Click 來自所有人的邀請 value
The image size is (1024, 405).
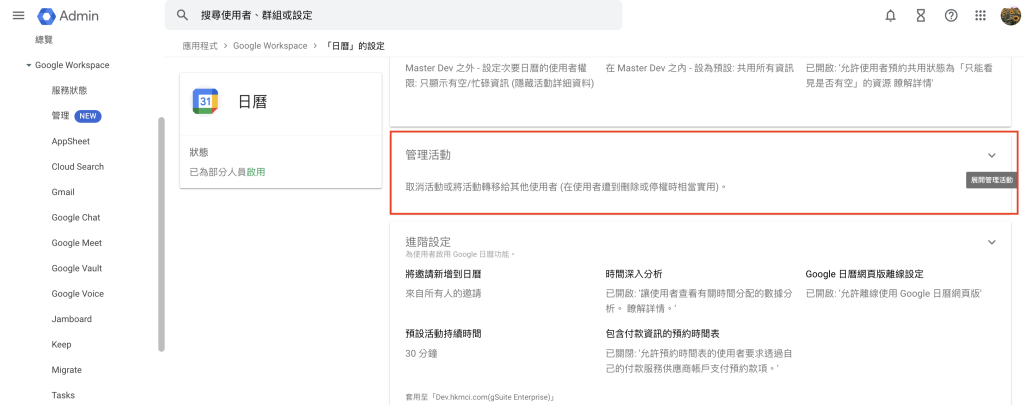point(443,294)
